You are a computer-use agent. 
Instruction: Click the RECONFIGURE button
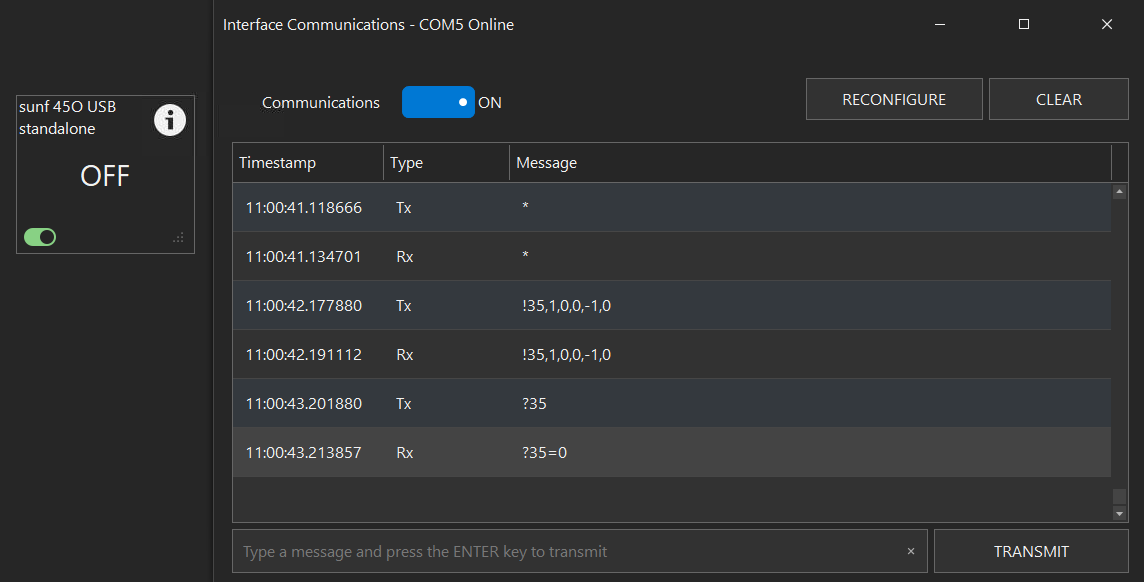[894, 99]
